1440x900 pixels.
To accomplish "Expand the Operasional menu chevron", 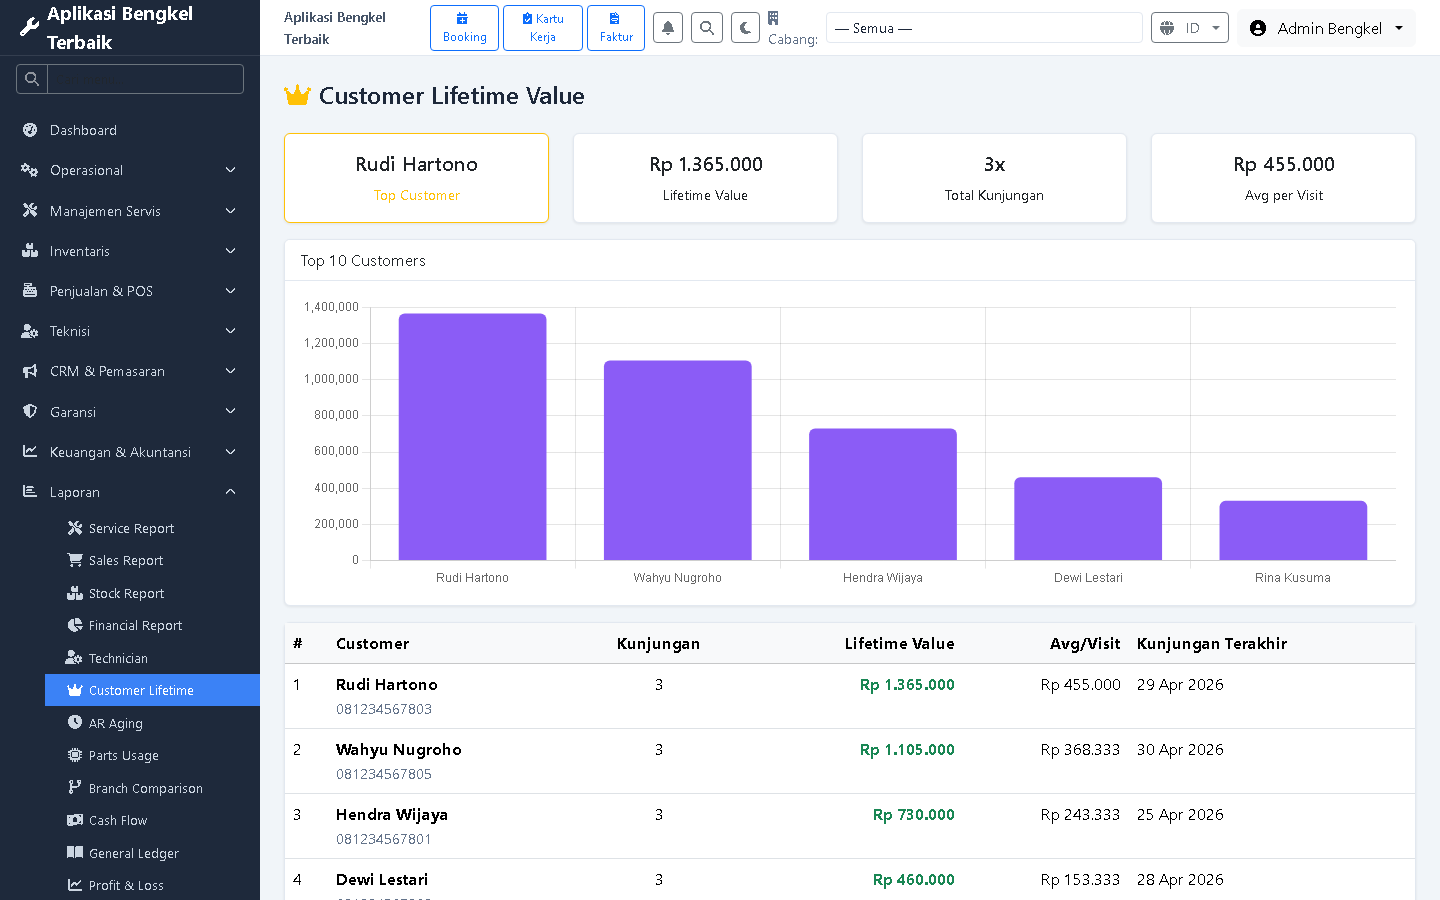I will tap(231, 170).
